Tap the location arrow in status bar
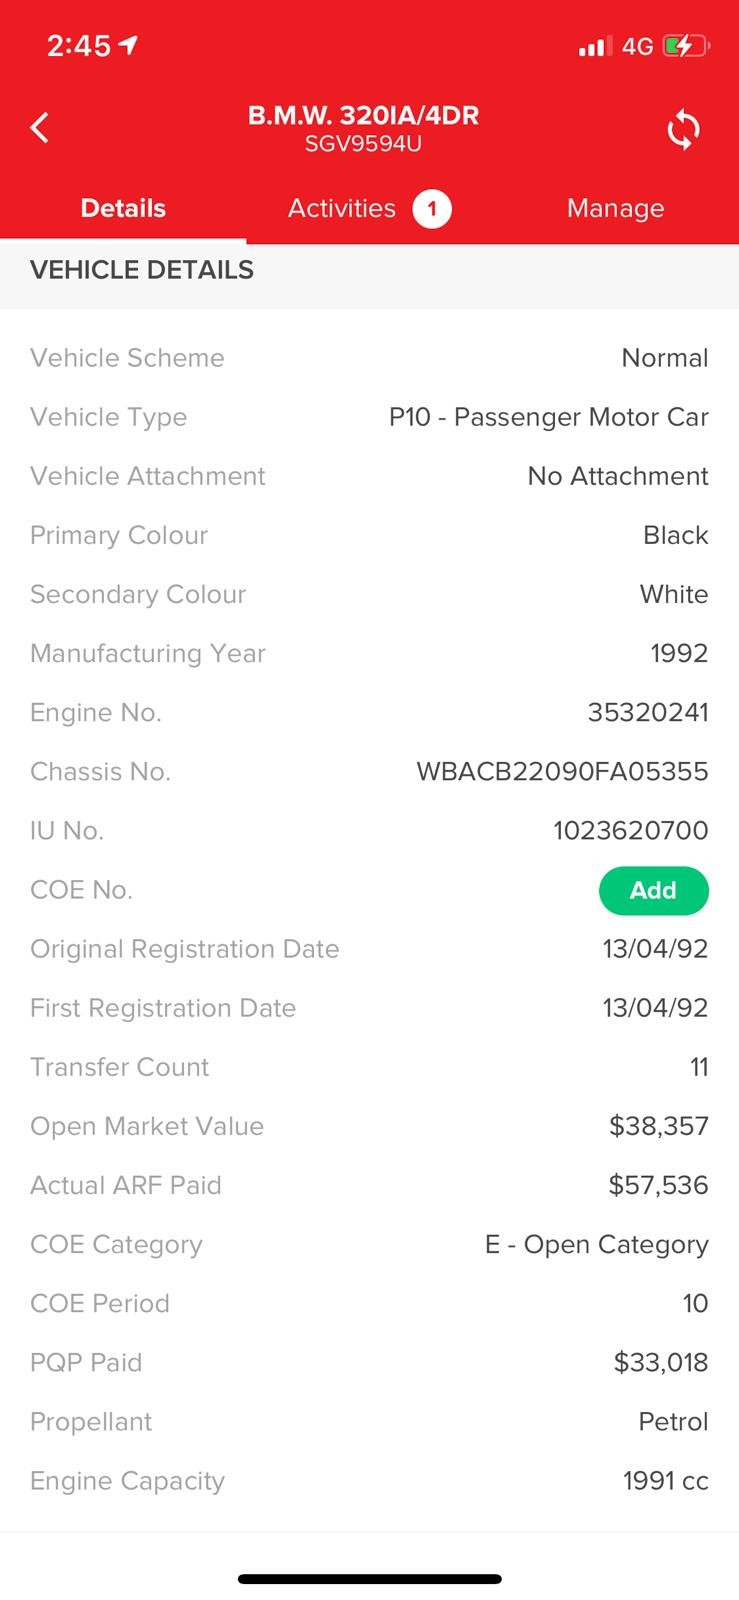The height and width of the screenshot is (1600, 739). point(128,45)
